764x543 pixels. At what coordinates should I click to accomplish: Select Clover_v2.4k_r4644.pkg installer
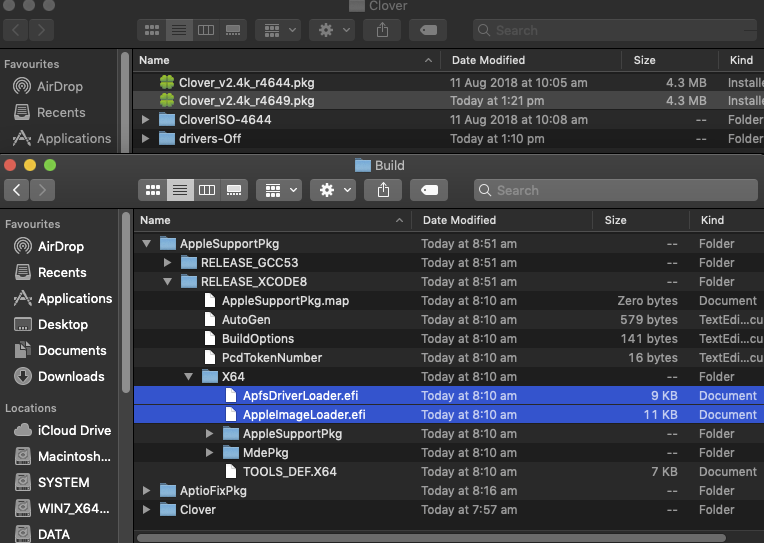[448, 82]
